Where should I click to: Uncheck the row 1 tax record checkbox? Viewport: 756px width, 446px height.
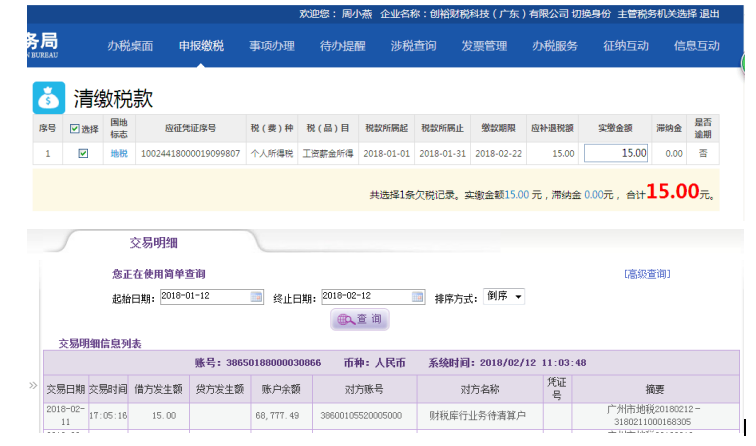point(83,153)
